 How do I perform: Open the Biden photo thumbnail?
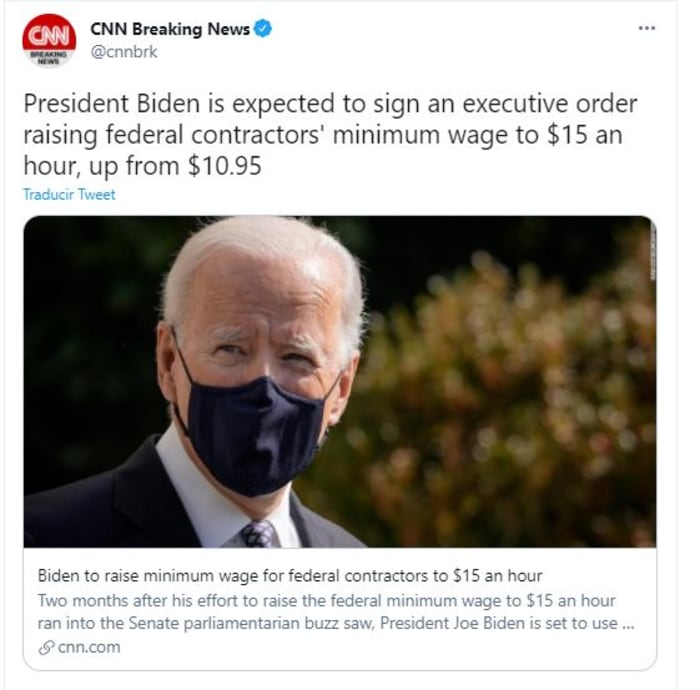click(340, 382)
